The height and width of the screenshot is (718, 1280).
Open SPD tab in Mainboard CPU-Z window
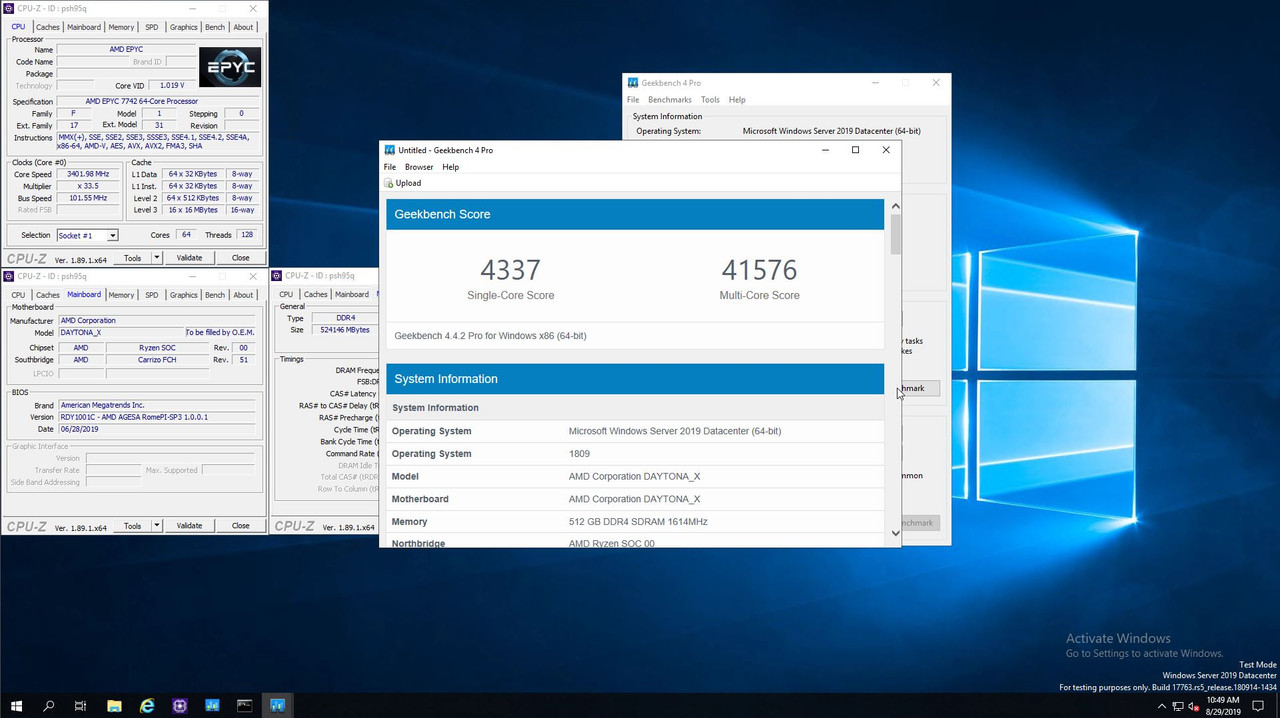tap(152, 295)
